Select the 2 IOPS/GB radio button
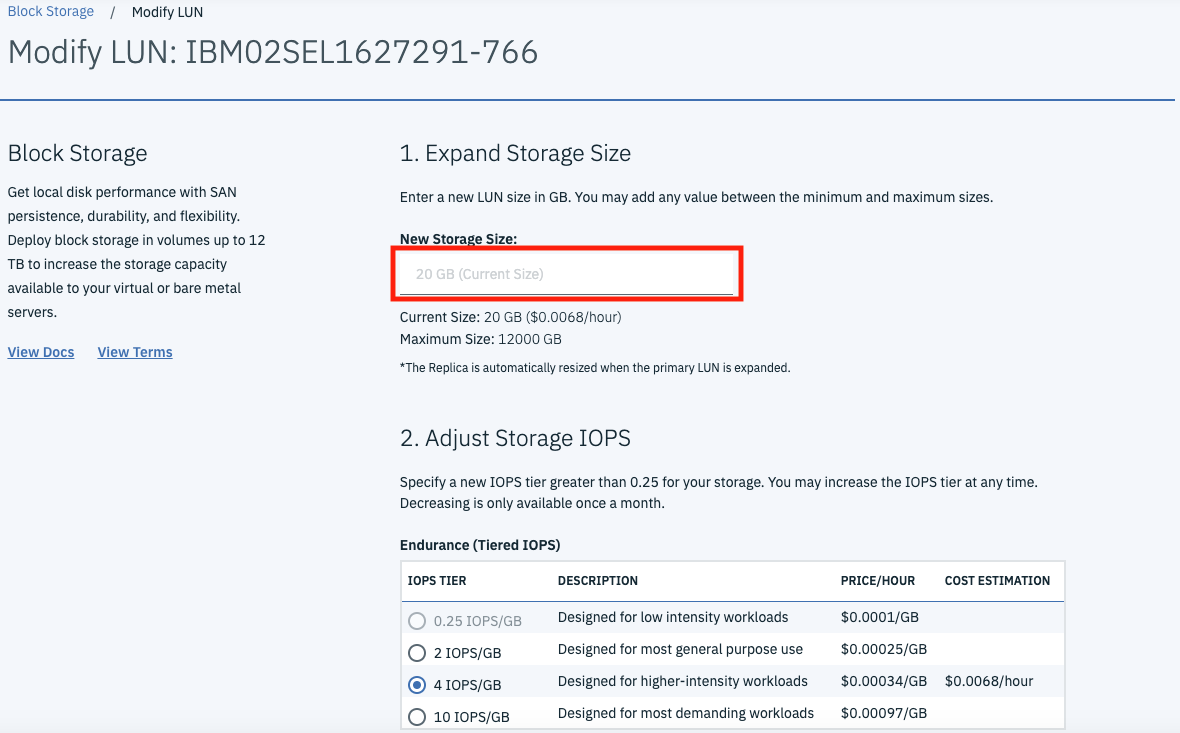Screen dimensions: 1180x733 click(417, 652)
